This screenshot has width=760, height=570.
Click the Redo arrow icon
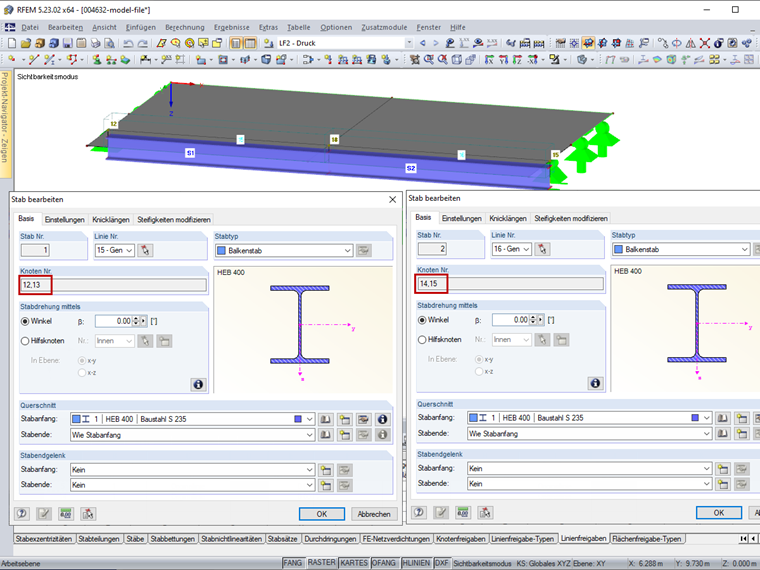point(142,43)
